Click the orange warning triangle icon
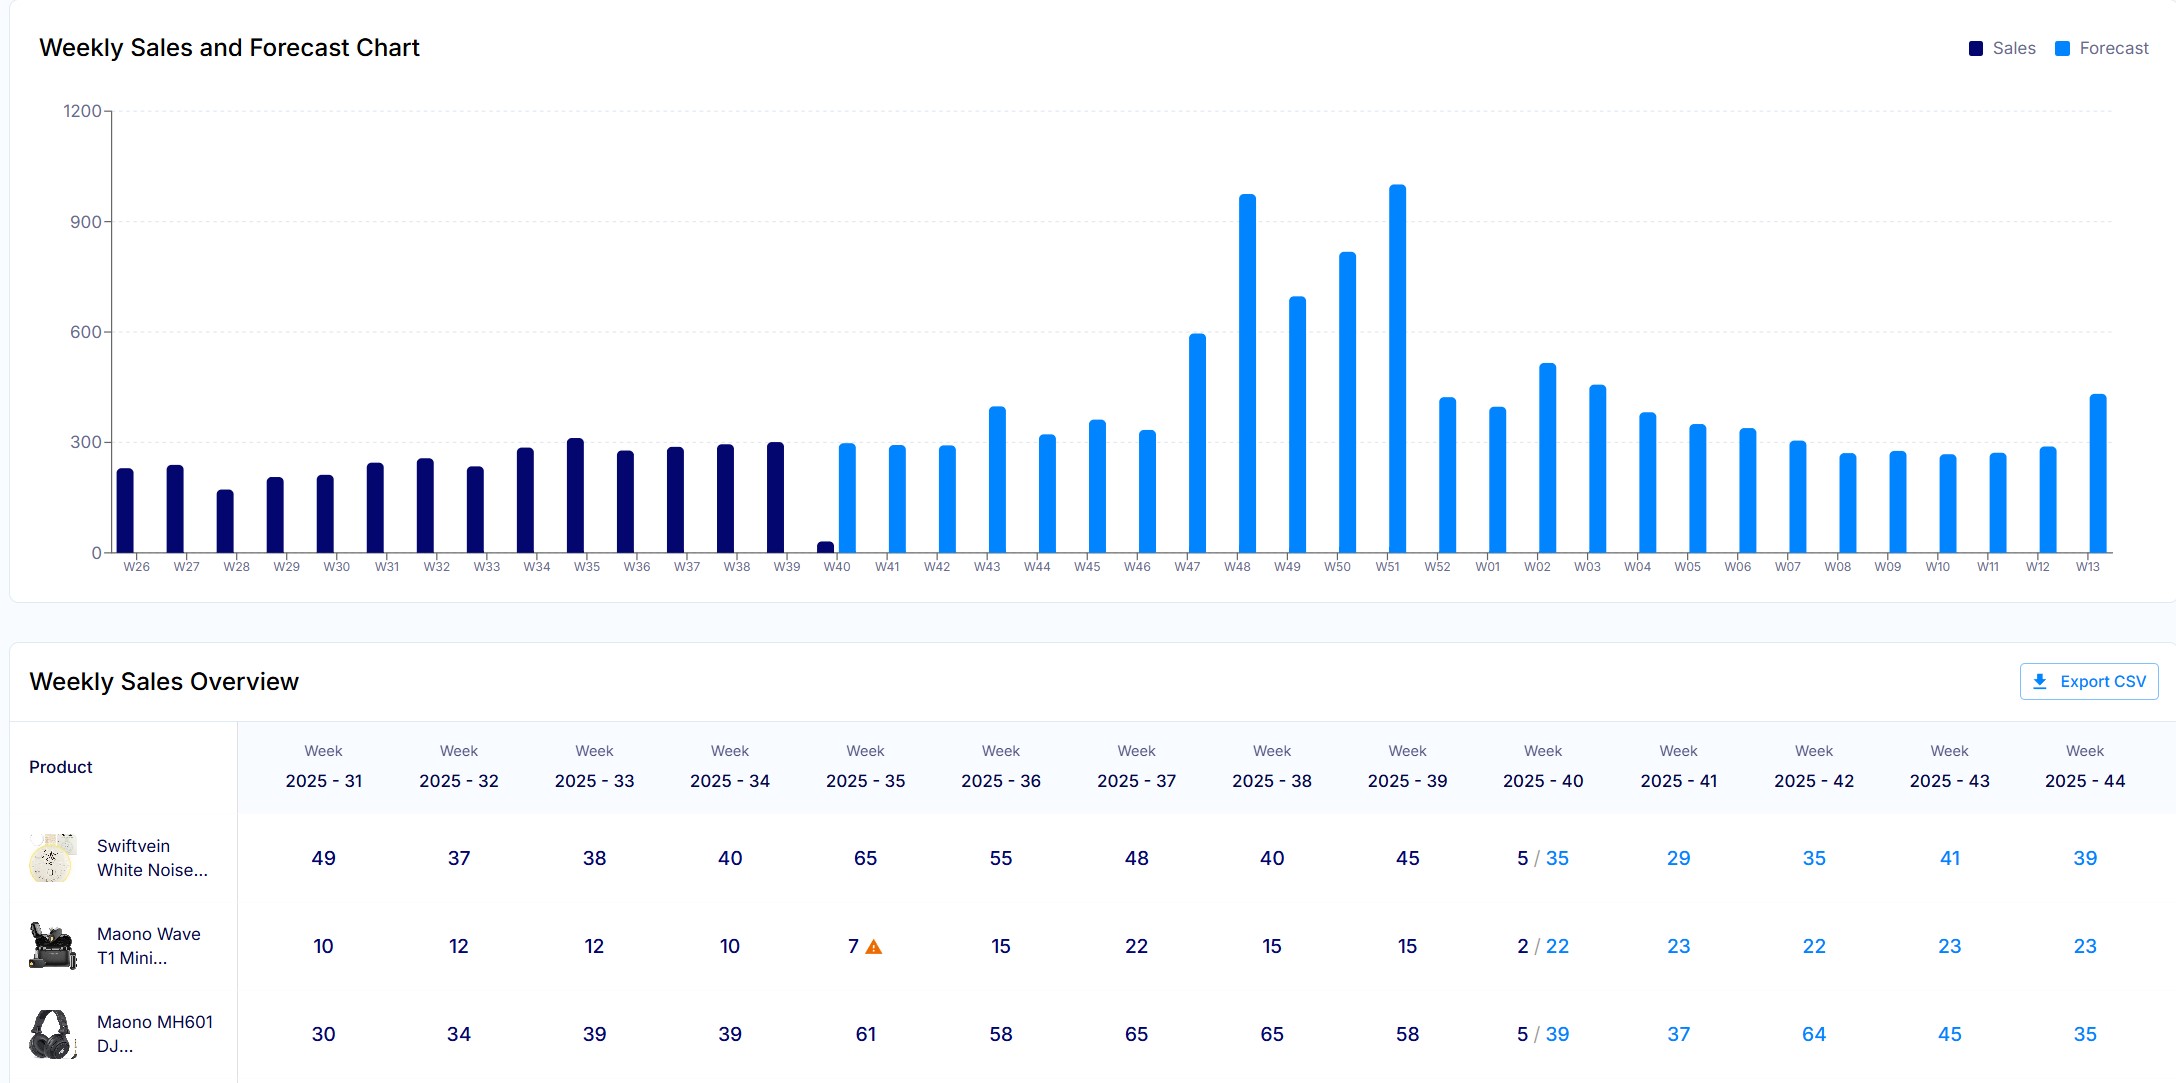Viewport: 2176px width, 1083px height. coord(873,946)
